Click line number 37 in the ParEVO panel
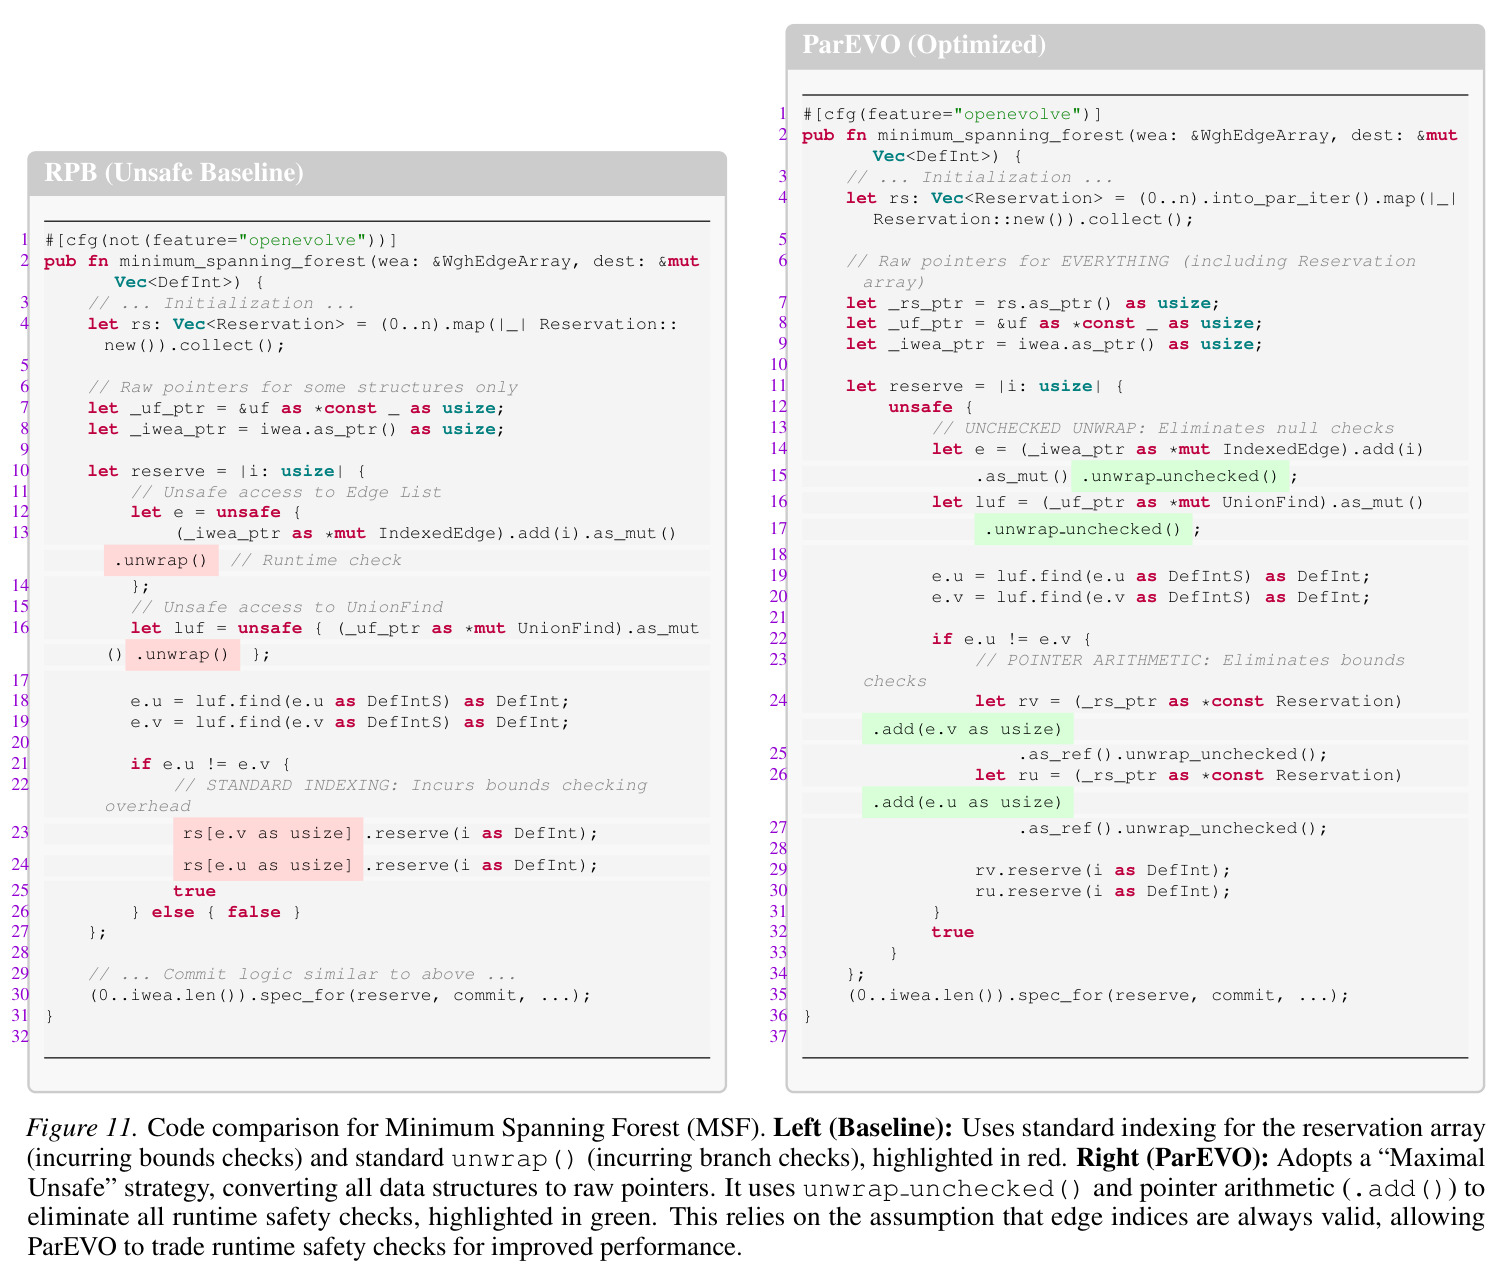Screen dimensions: 1502x1277 point(778,1036)
